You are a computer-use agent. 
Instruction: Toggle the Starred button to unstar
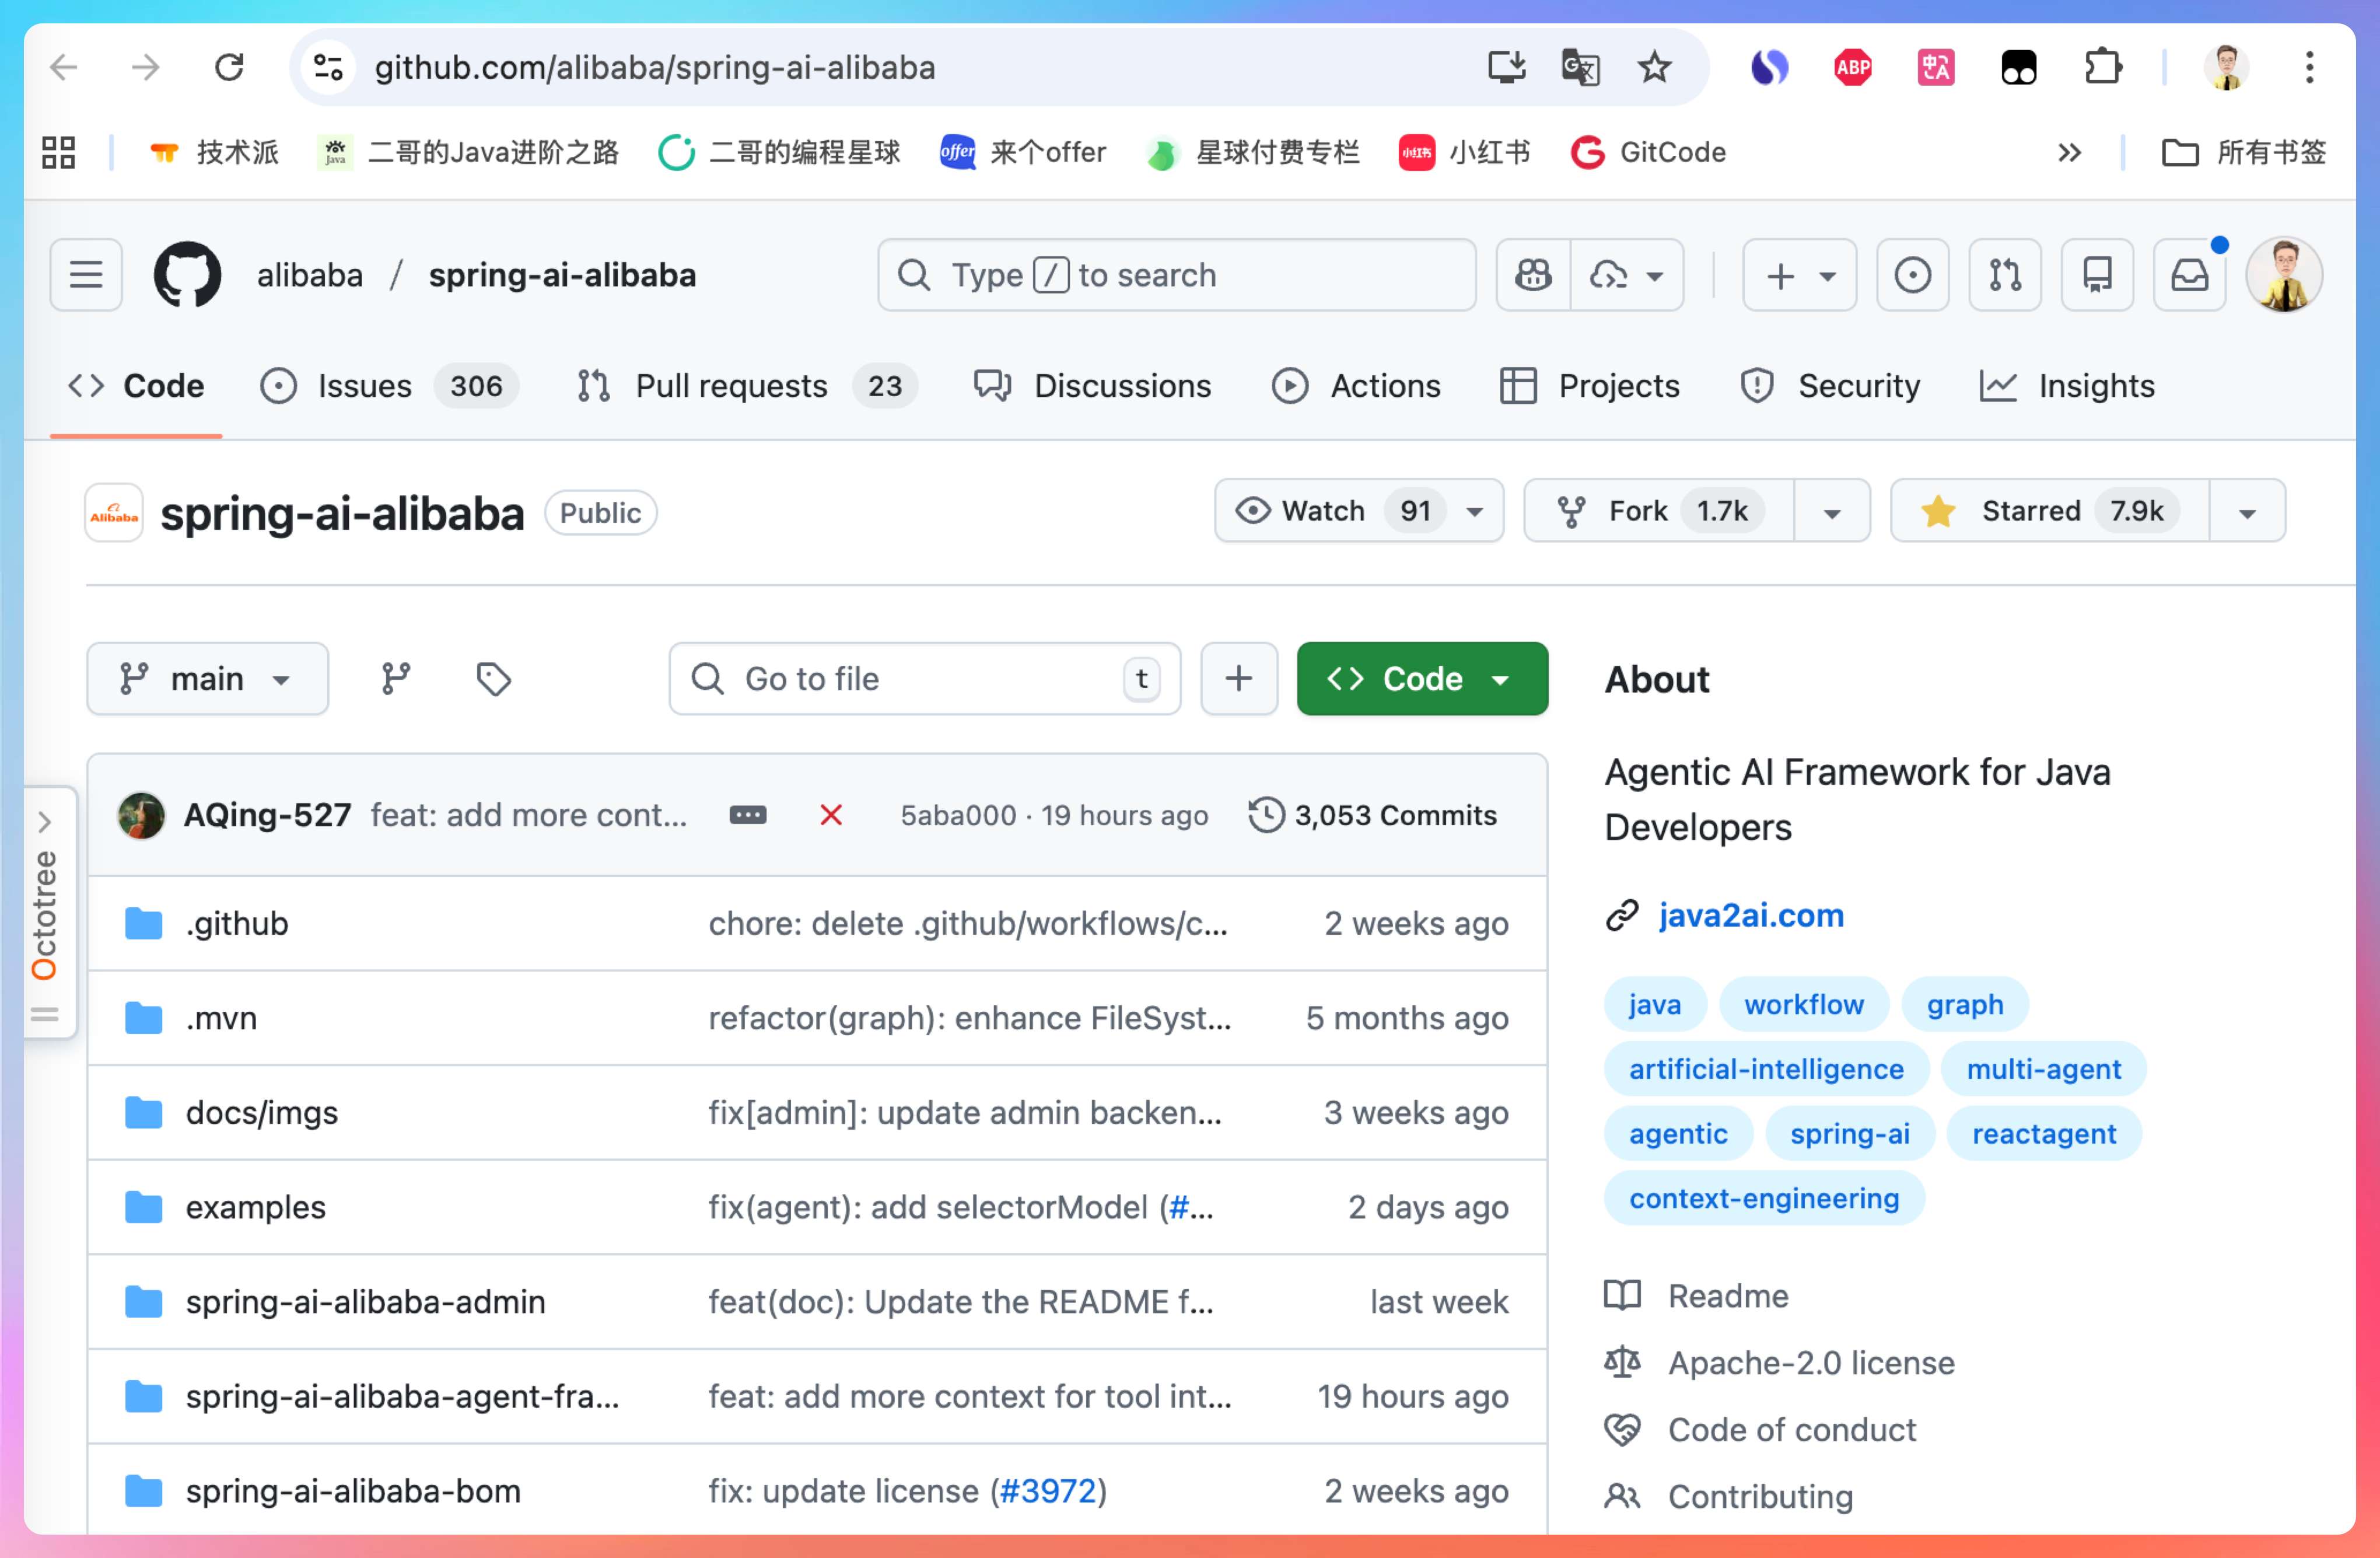click(2049, 511)
